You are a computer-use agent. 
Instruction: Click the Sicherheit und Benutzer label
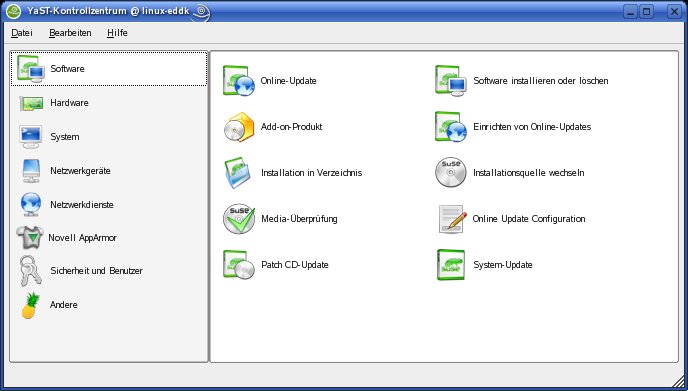coord(96,271)
